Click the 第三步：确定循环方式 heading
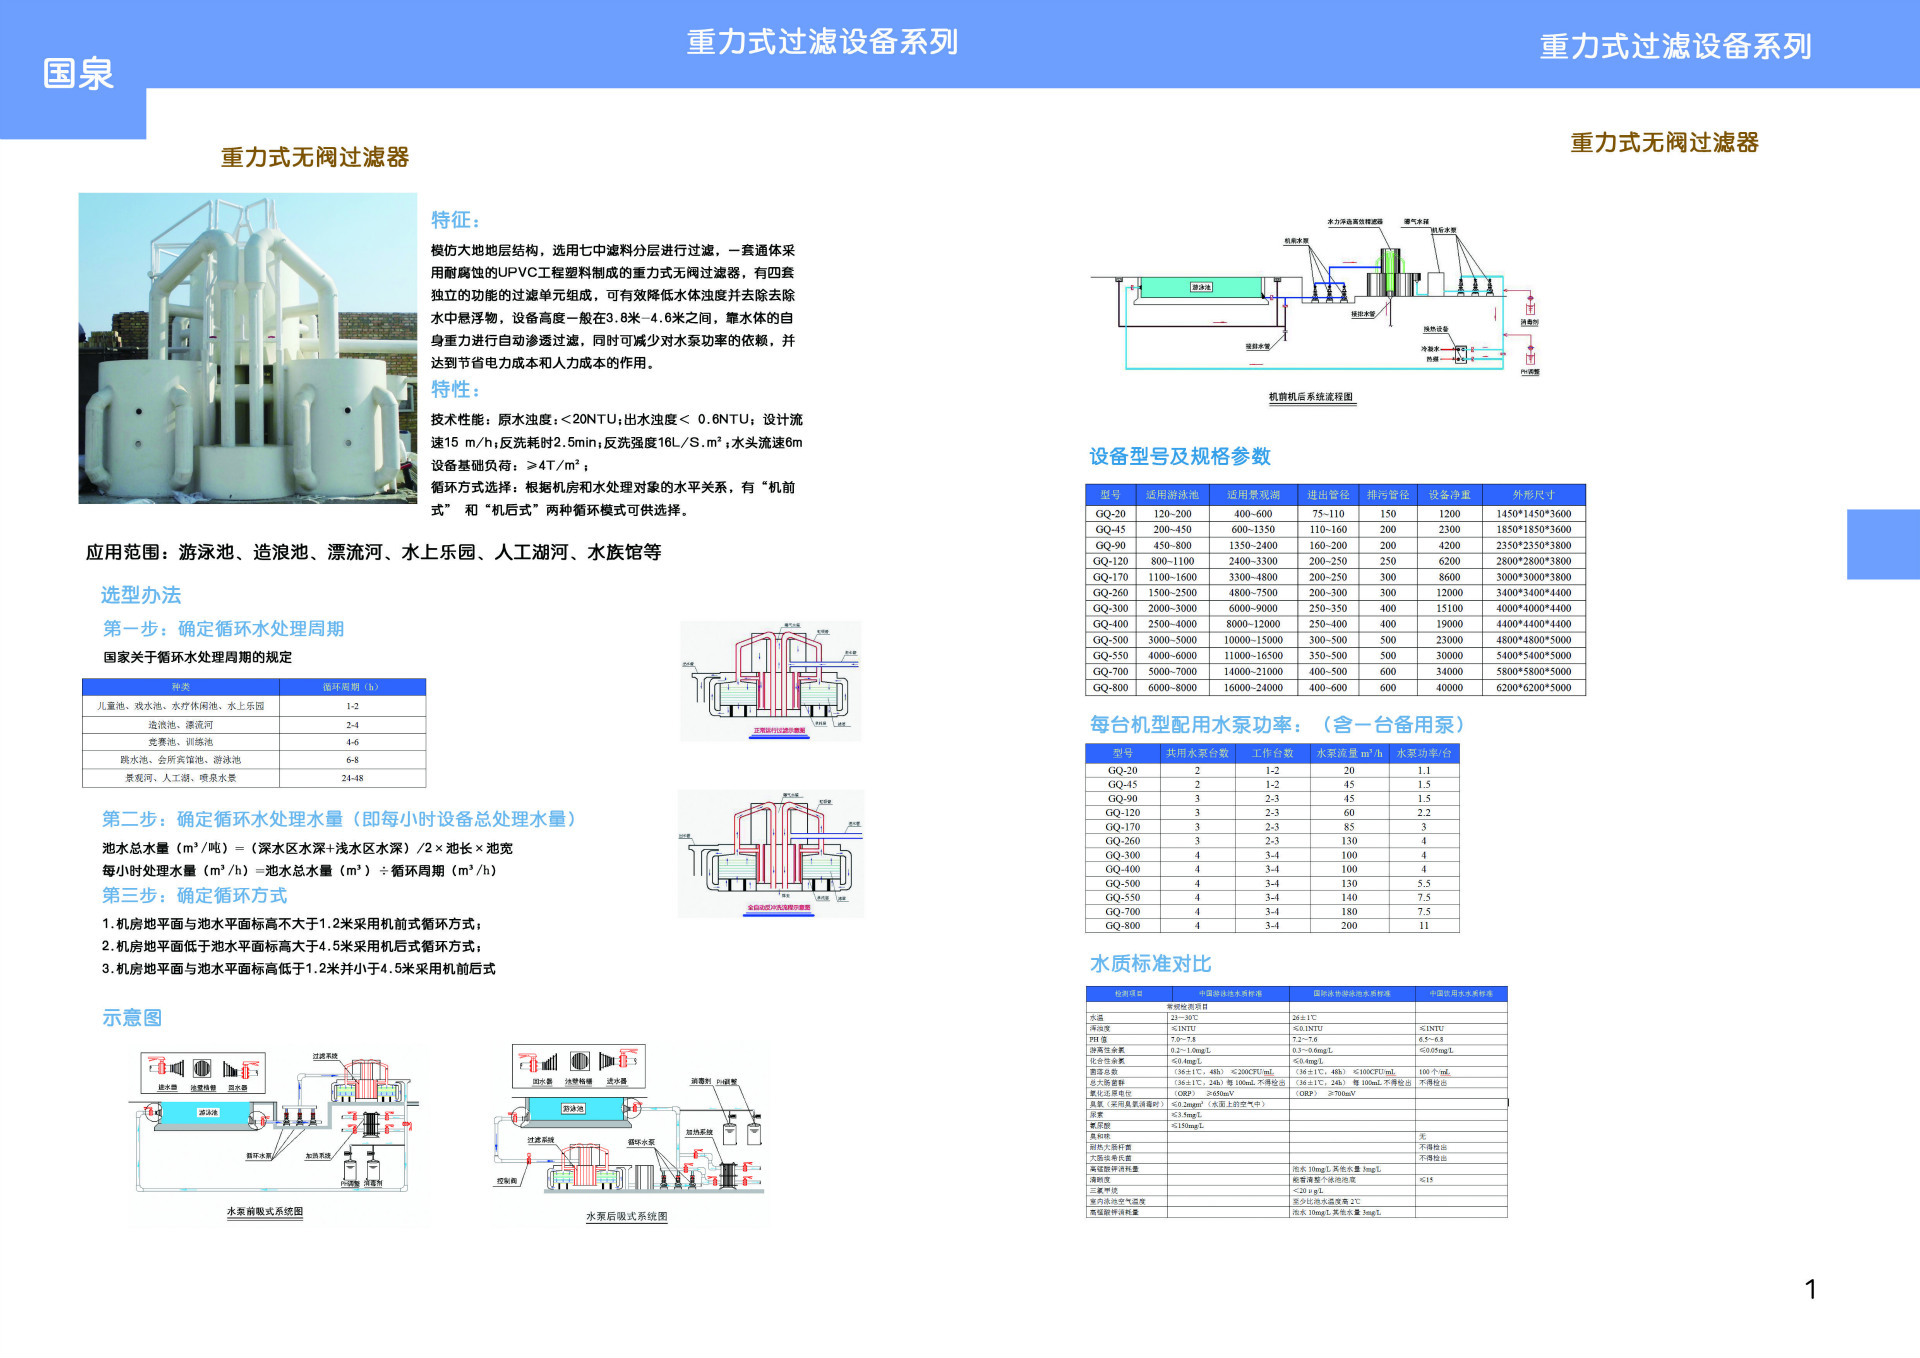Viewport: 1920px width, 1358px height. 195,896
